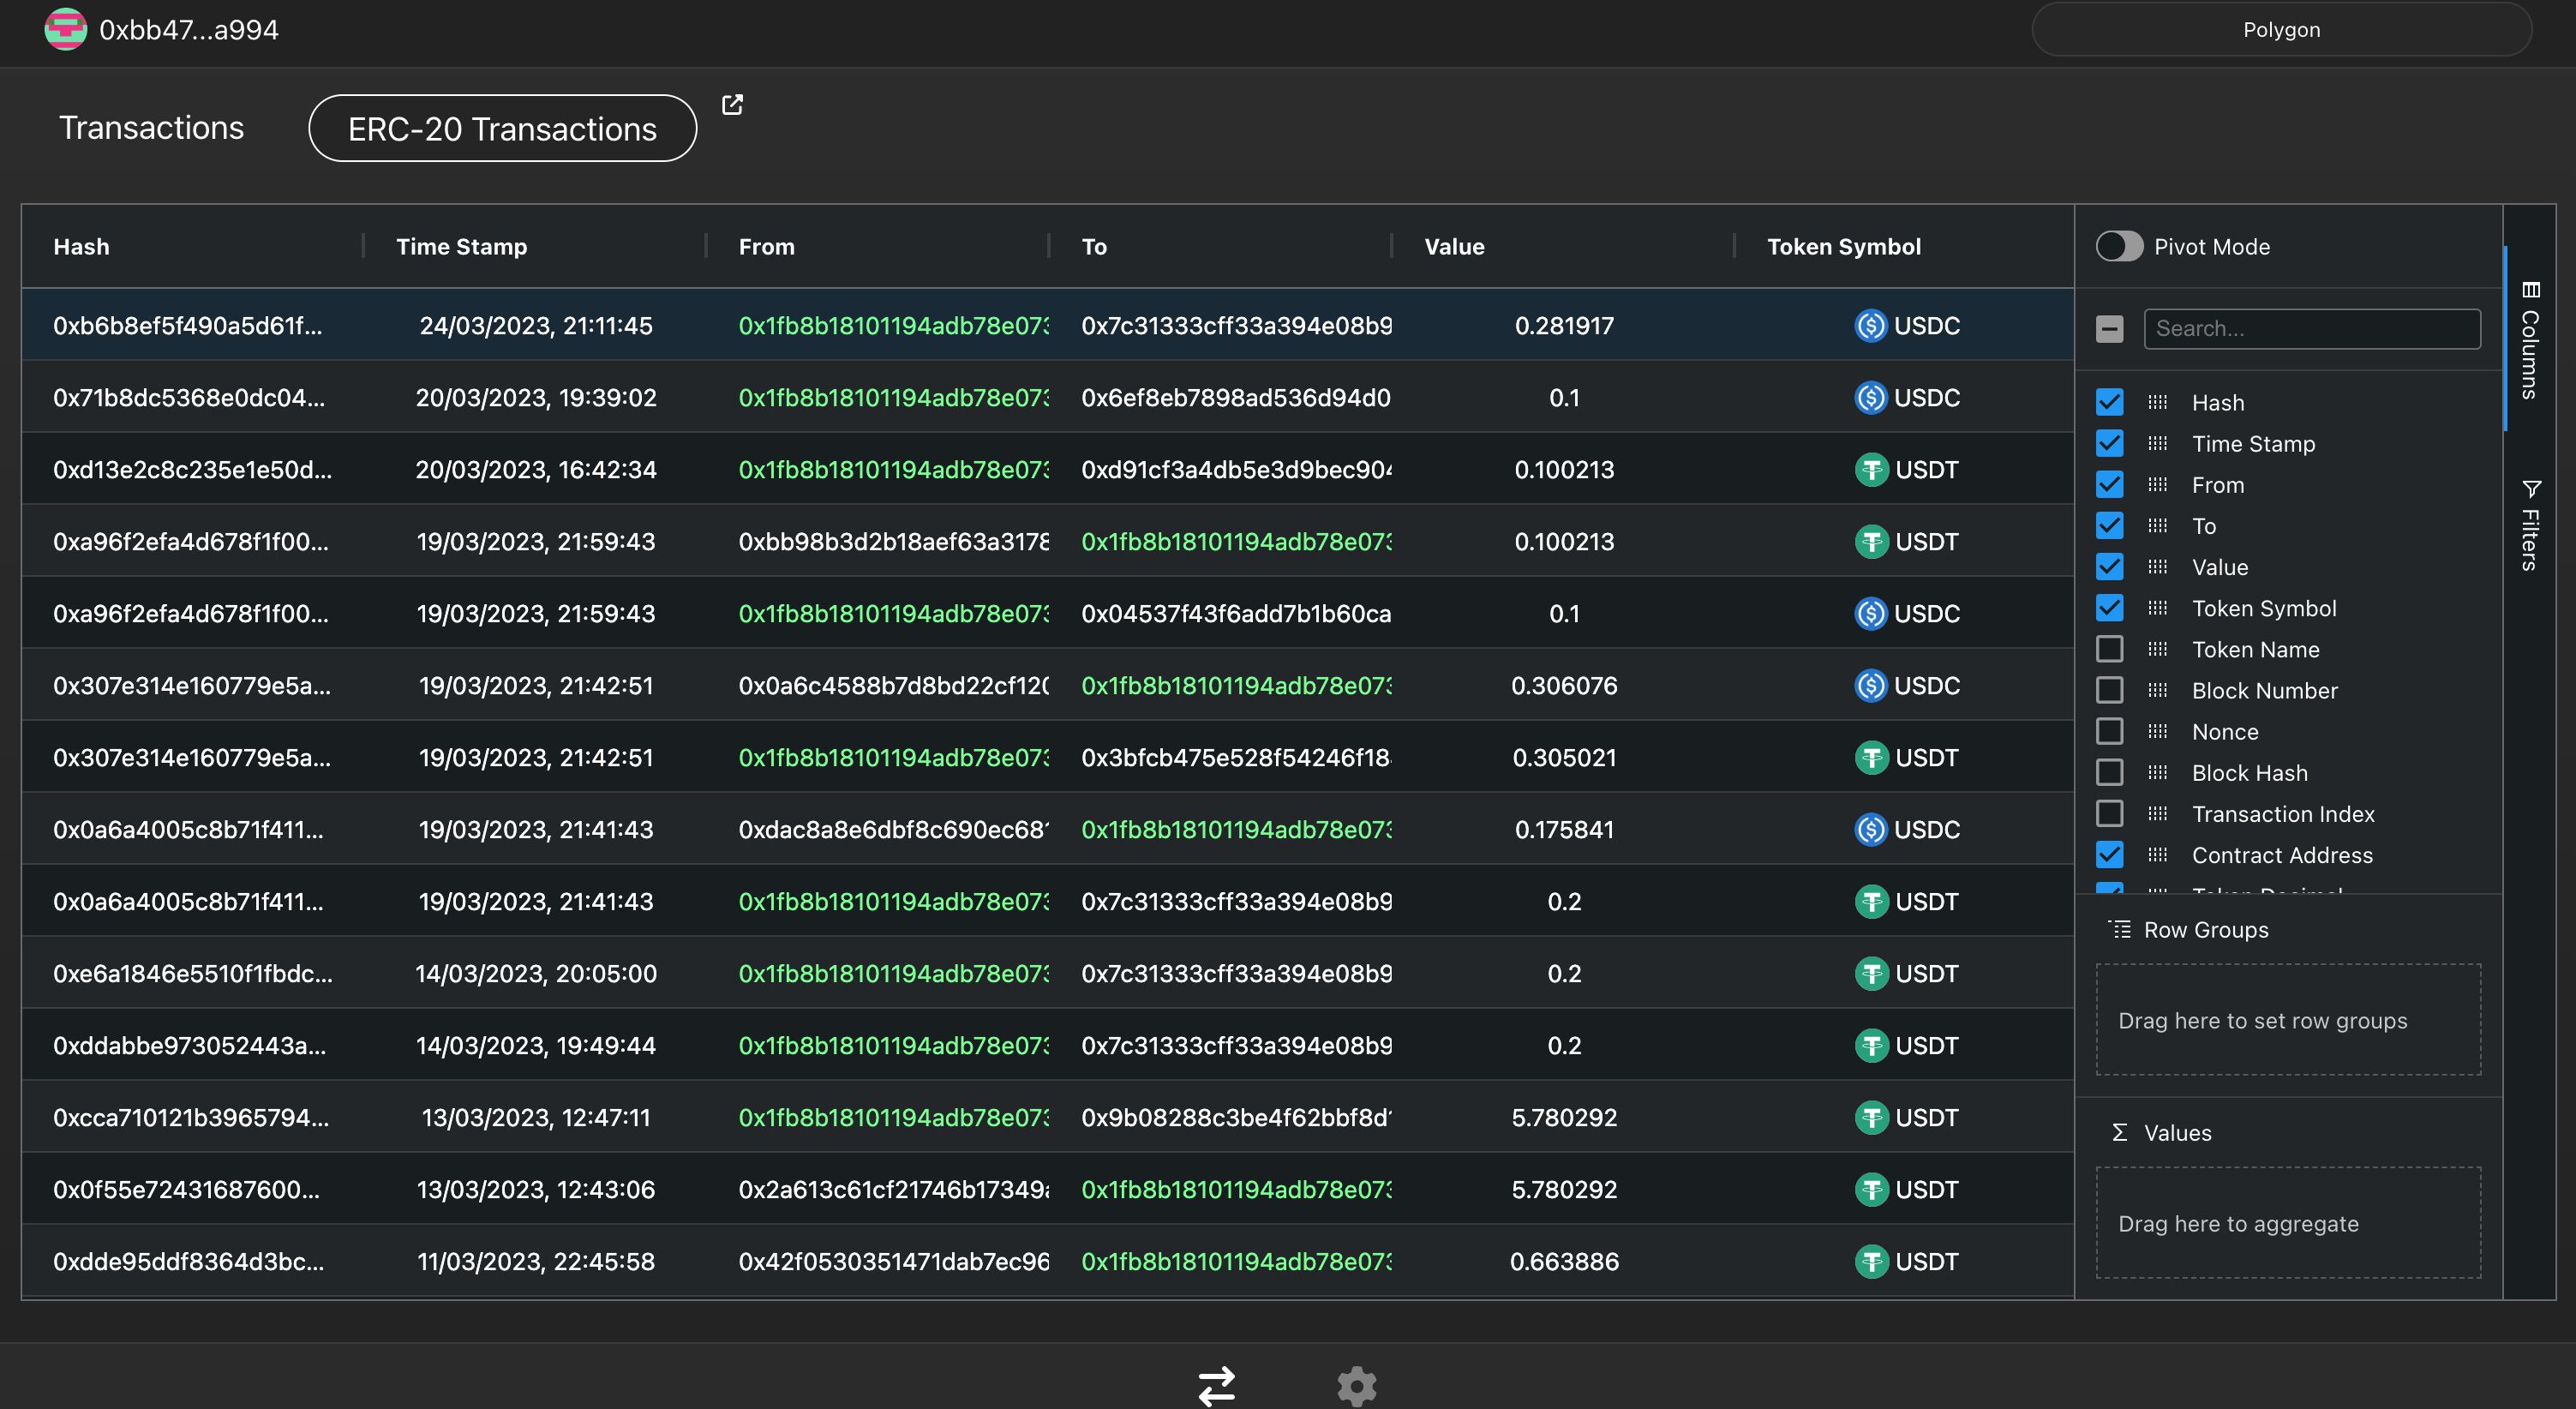Viewport: 2576px width, 1409px height.
Task: Click the wallet avatar icon next to 0xbb47...a994
Action: pos(66,29)
